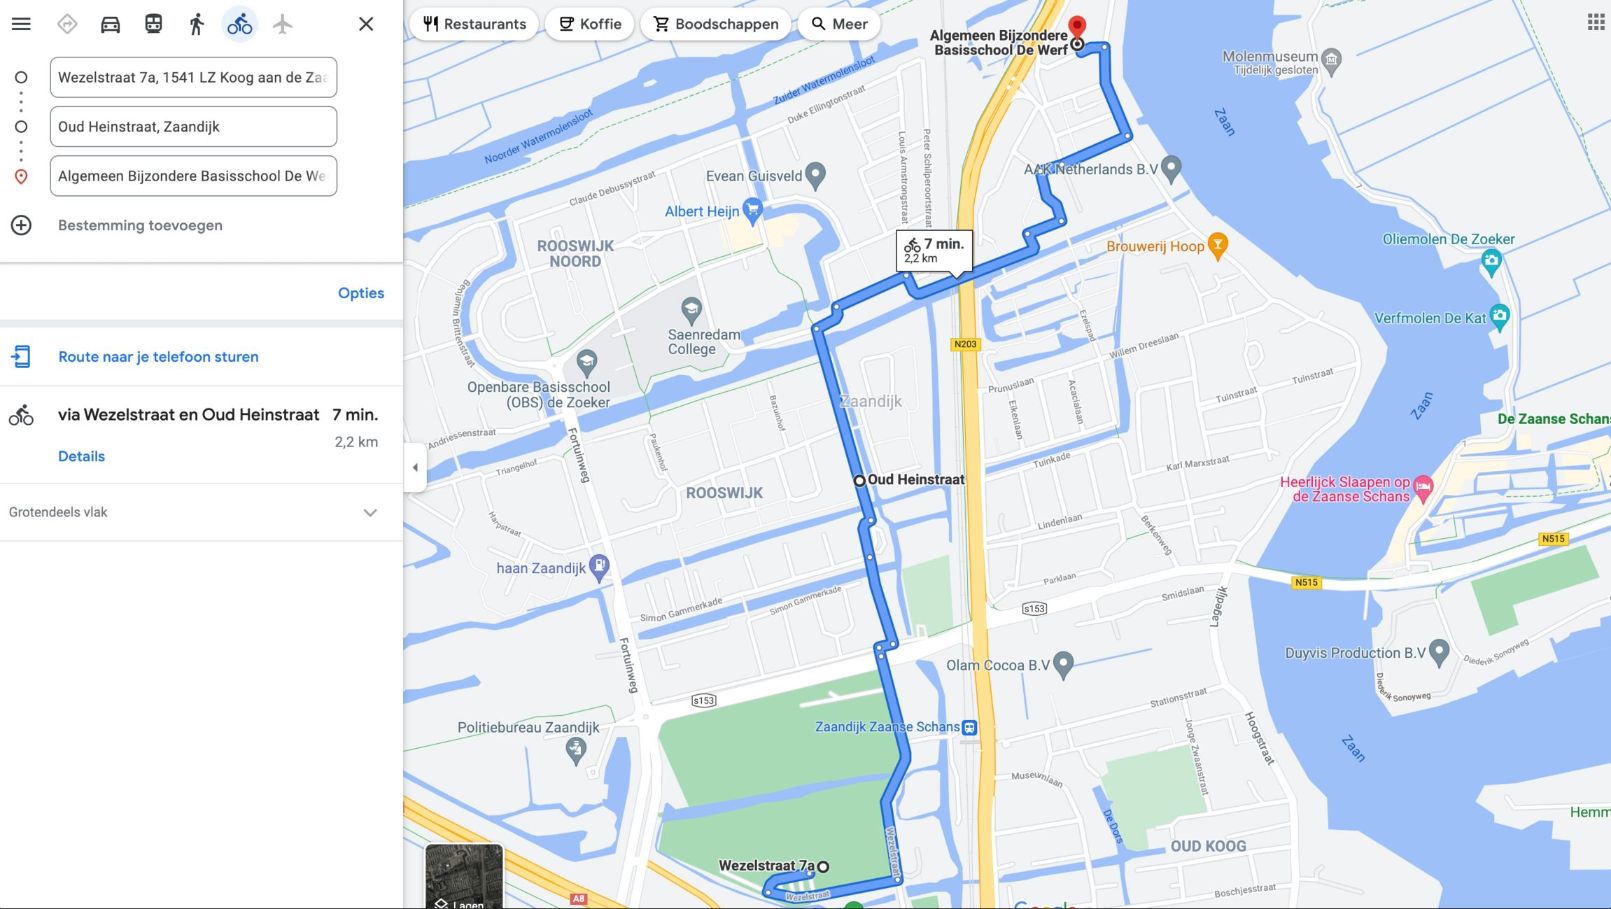Edit the Oud Heinstraat waypoint field
This screenshot has width=1611, height=909.
pos(193,127)
